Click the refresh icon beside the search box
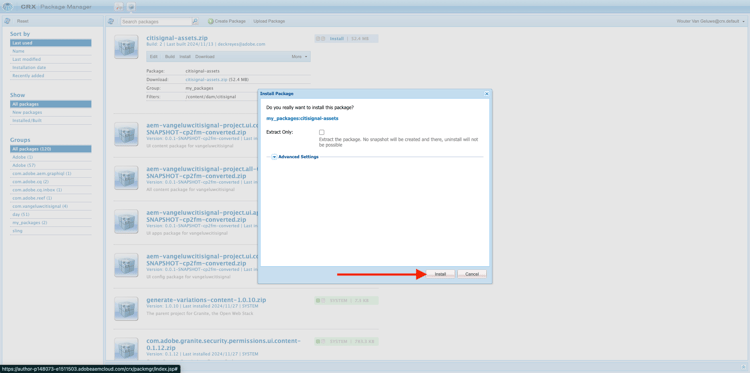750x373 pixels. point(111,21)
